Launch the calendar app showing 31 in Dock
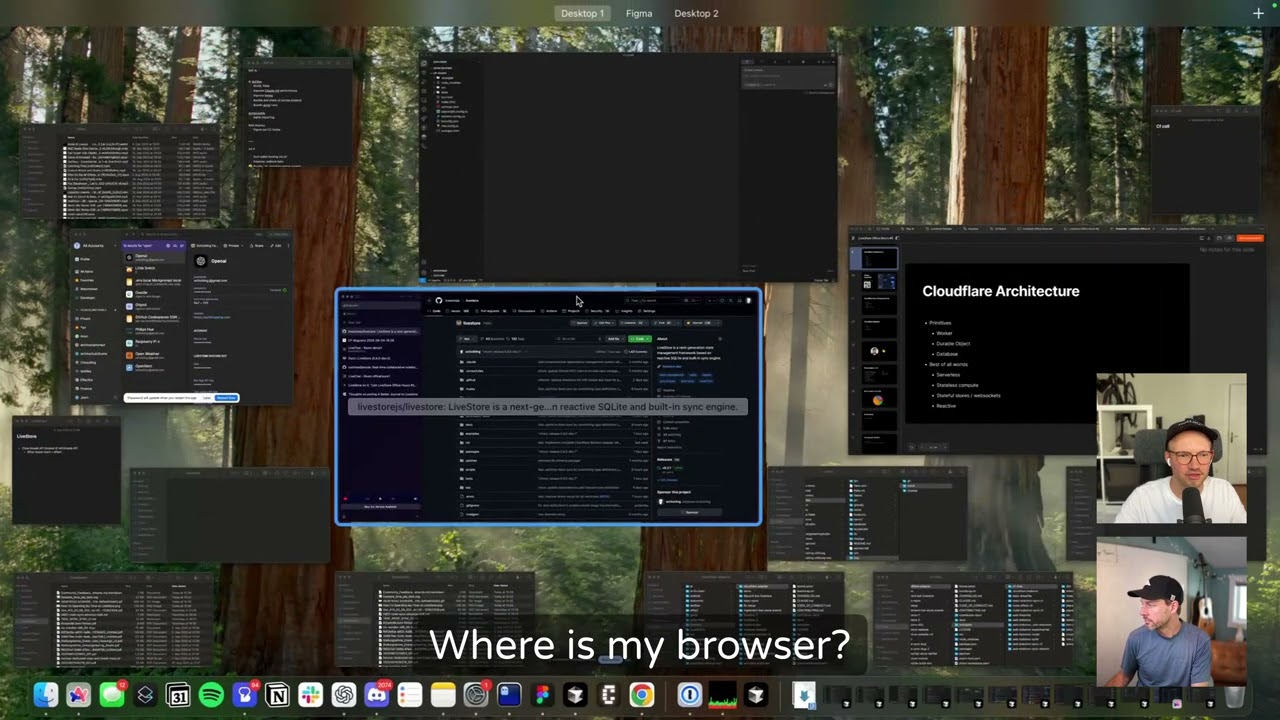Viewport: 1280px width, 720px height. point(178,695)
